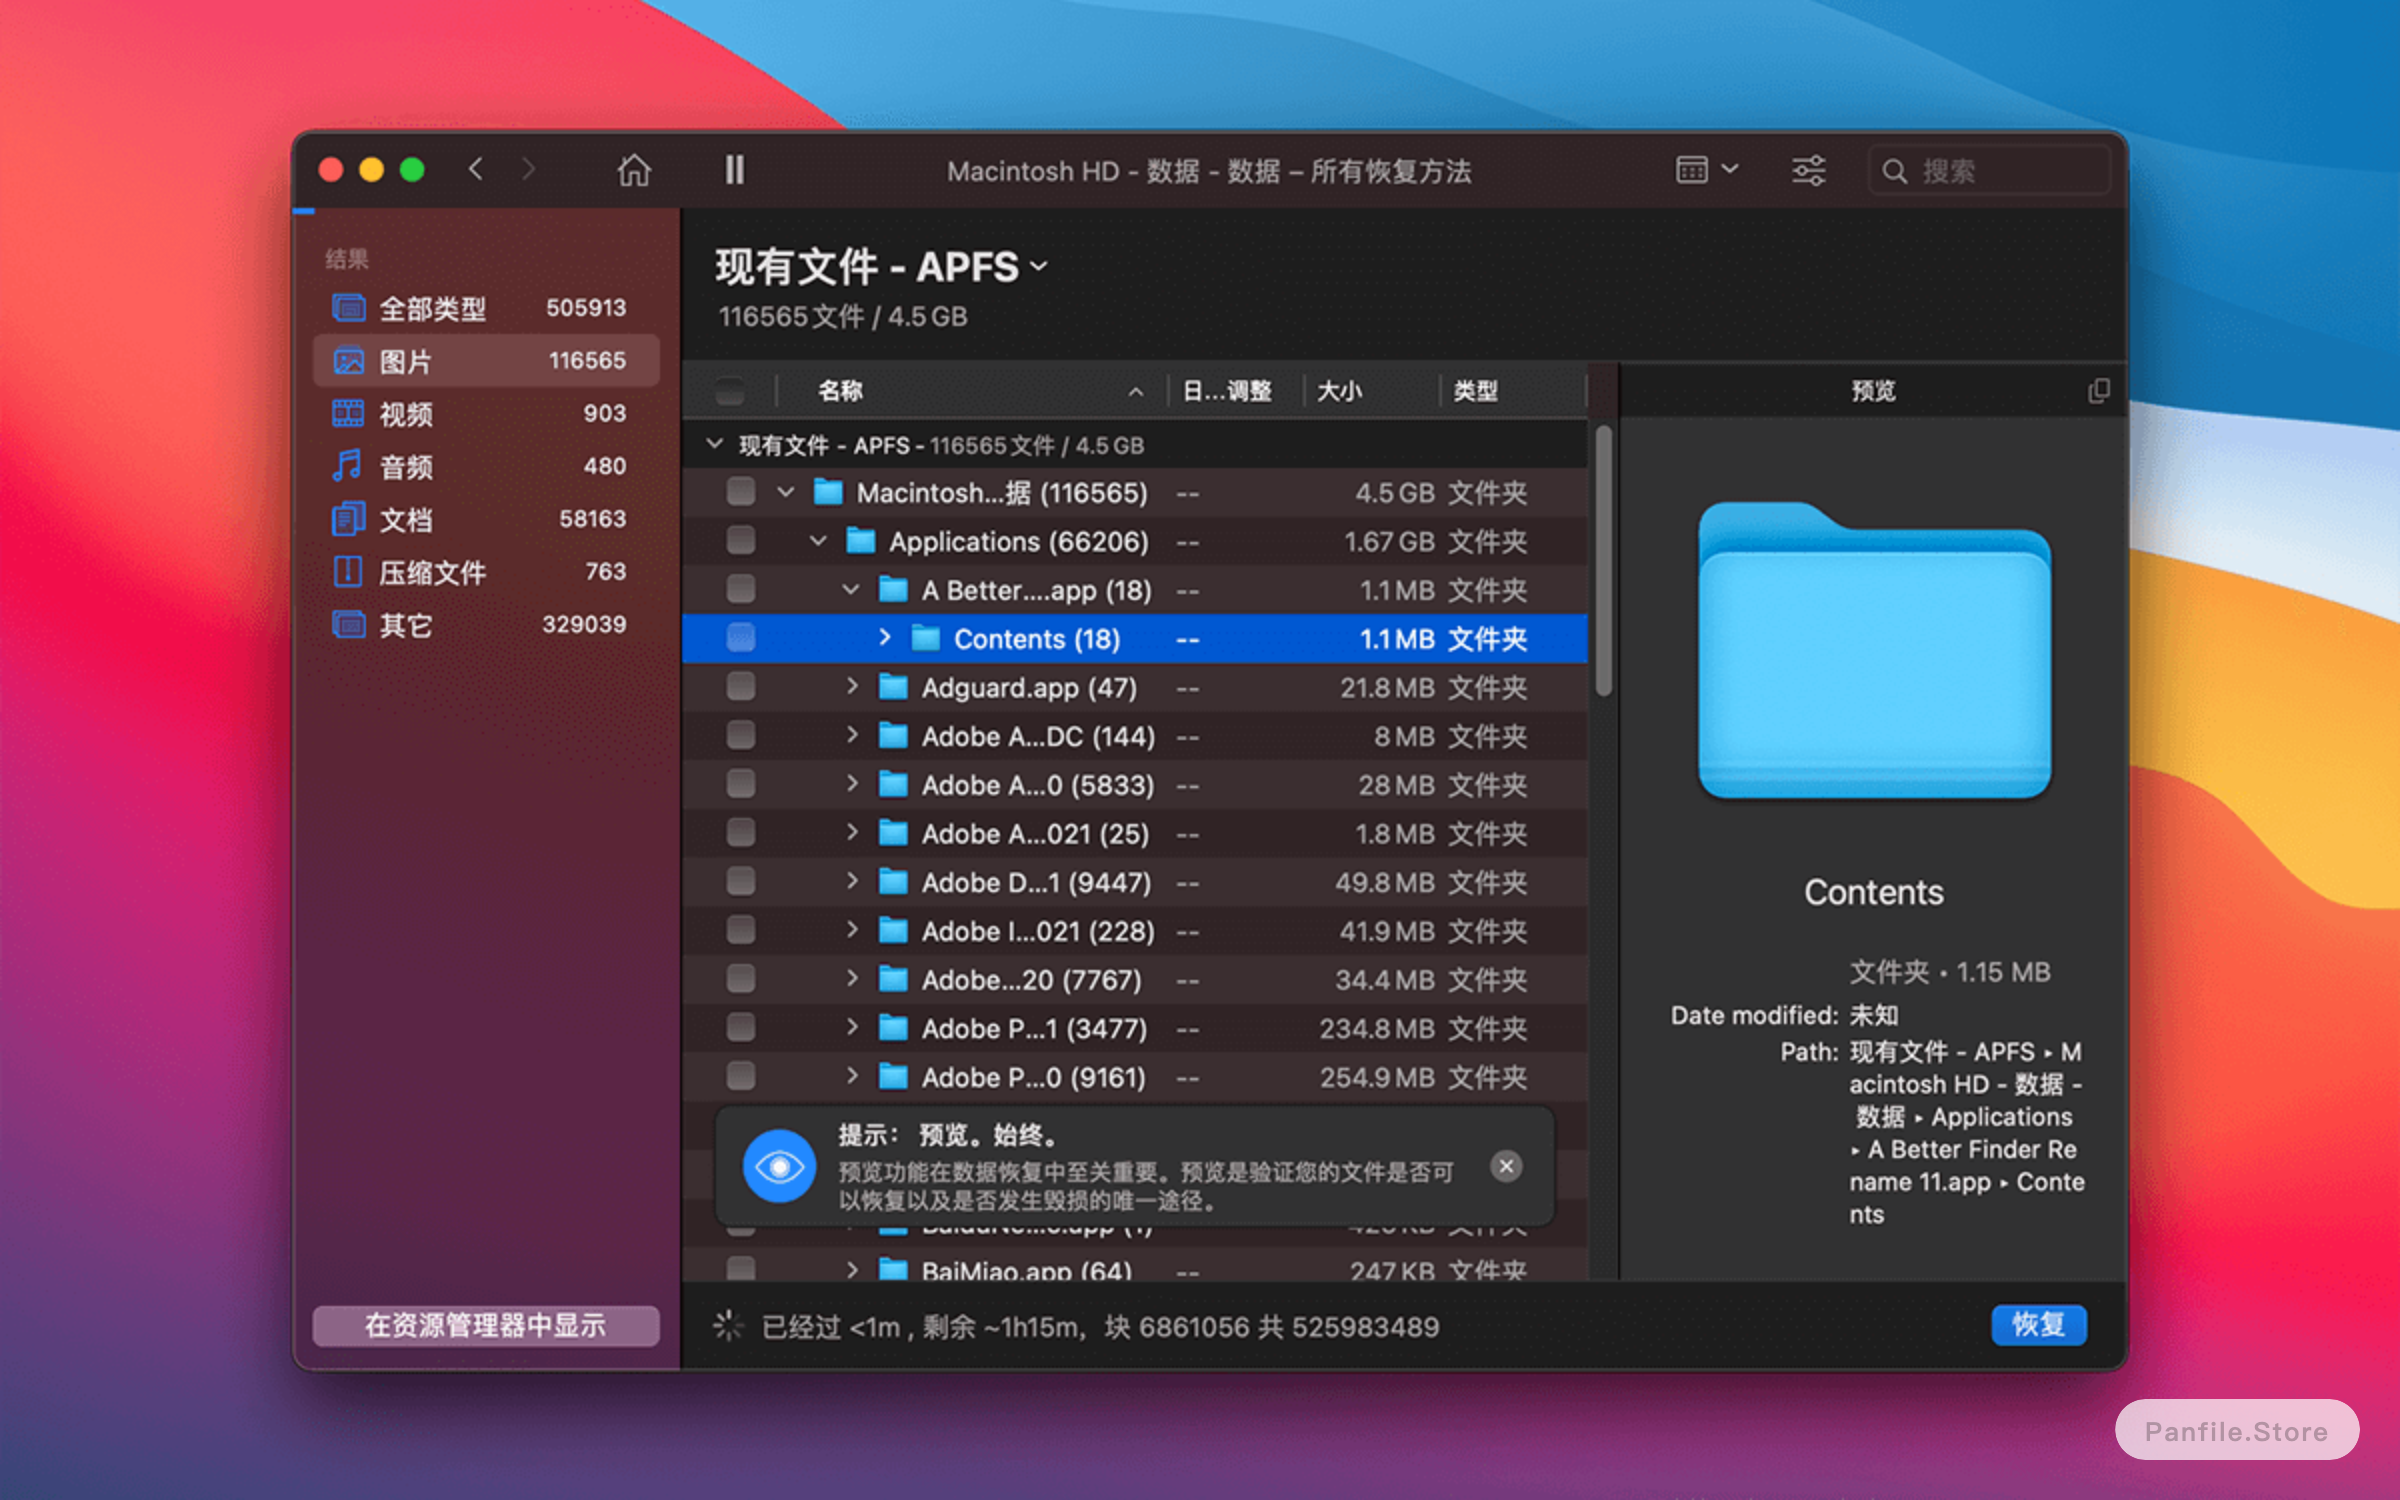The width and height of the screenshot is (2400, 1500).
Task: Go back with the left arrow
Action: coord(476,169)
